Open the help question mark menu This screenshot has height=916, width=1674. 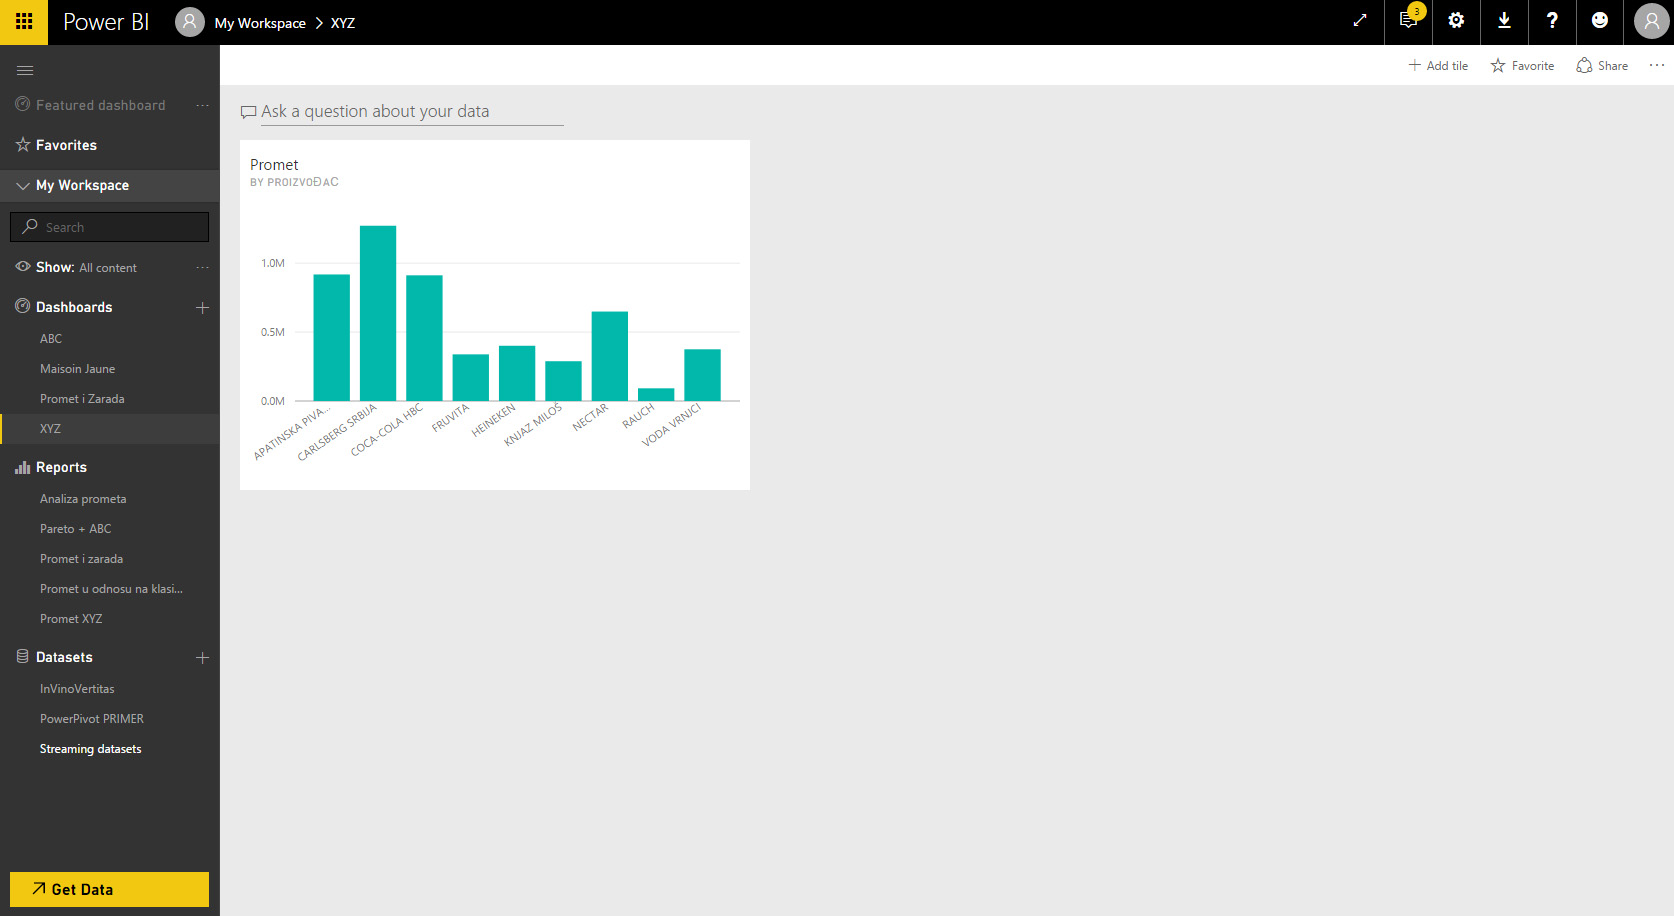click(1552, 21)
